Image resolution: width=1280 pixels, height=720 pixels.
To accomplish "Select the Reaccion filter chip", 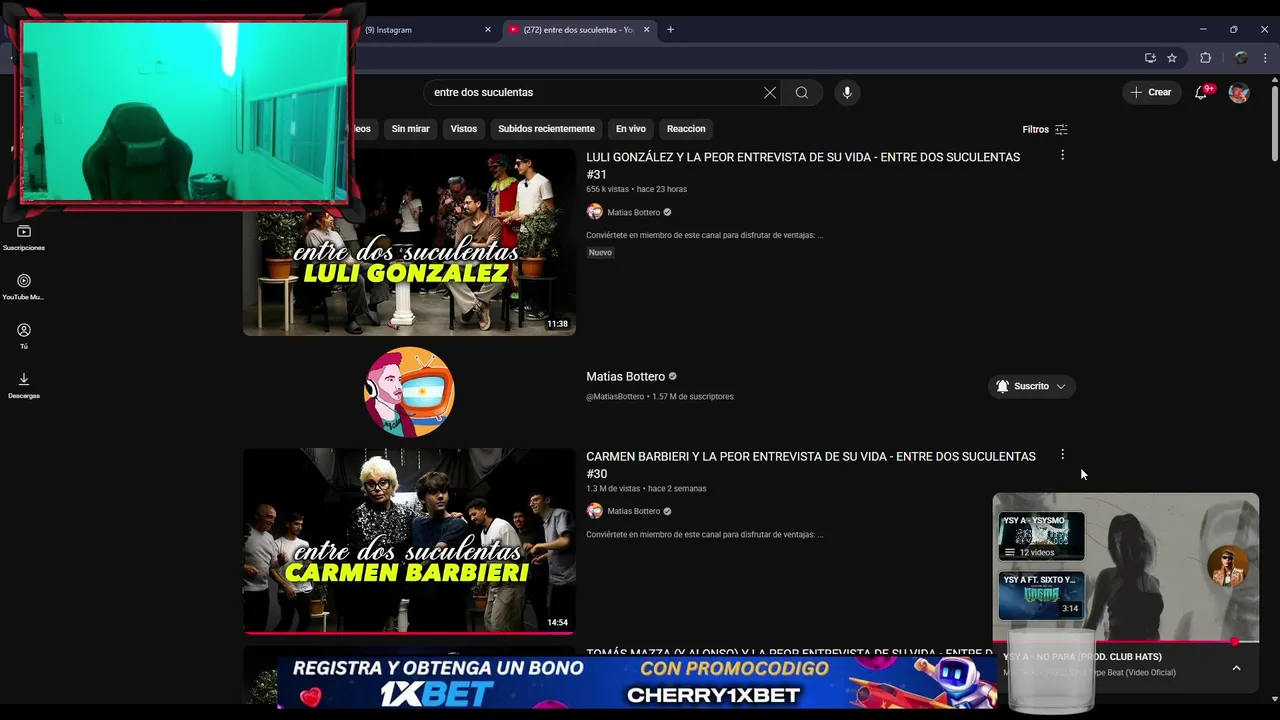I will 686,129.
